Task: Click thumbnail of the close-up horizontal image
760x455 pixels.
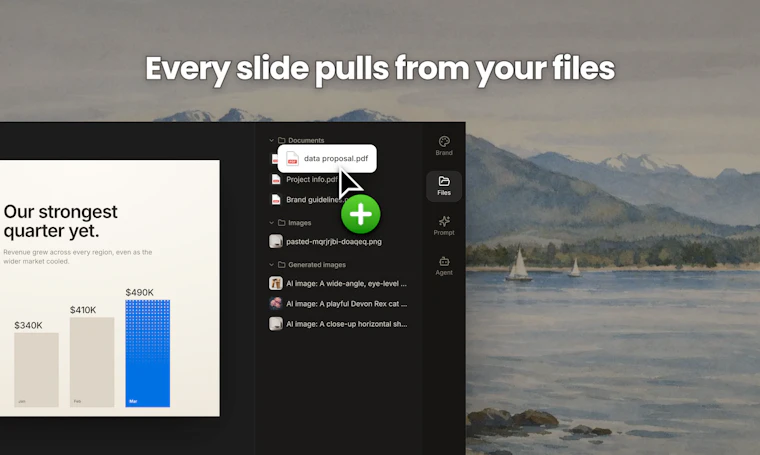Action: coord(276,324)
